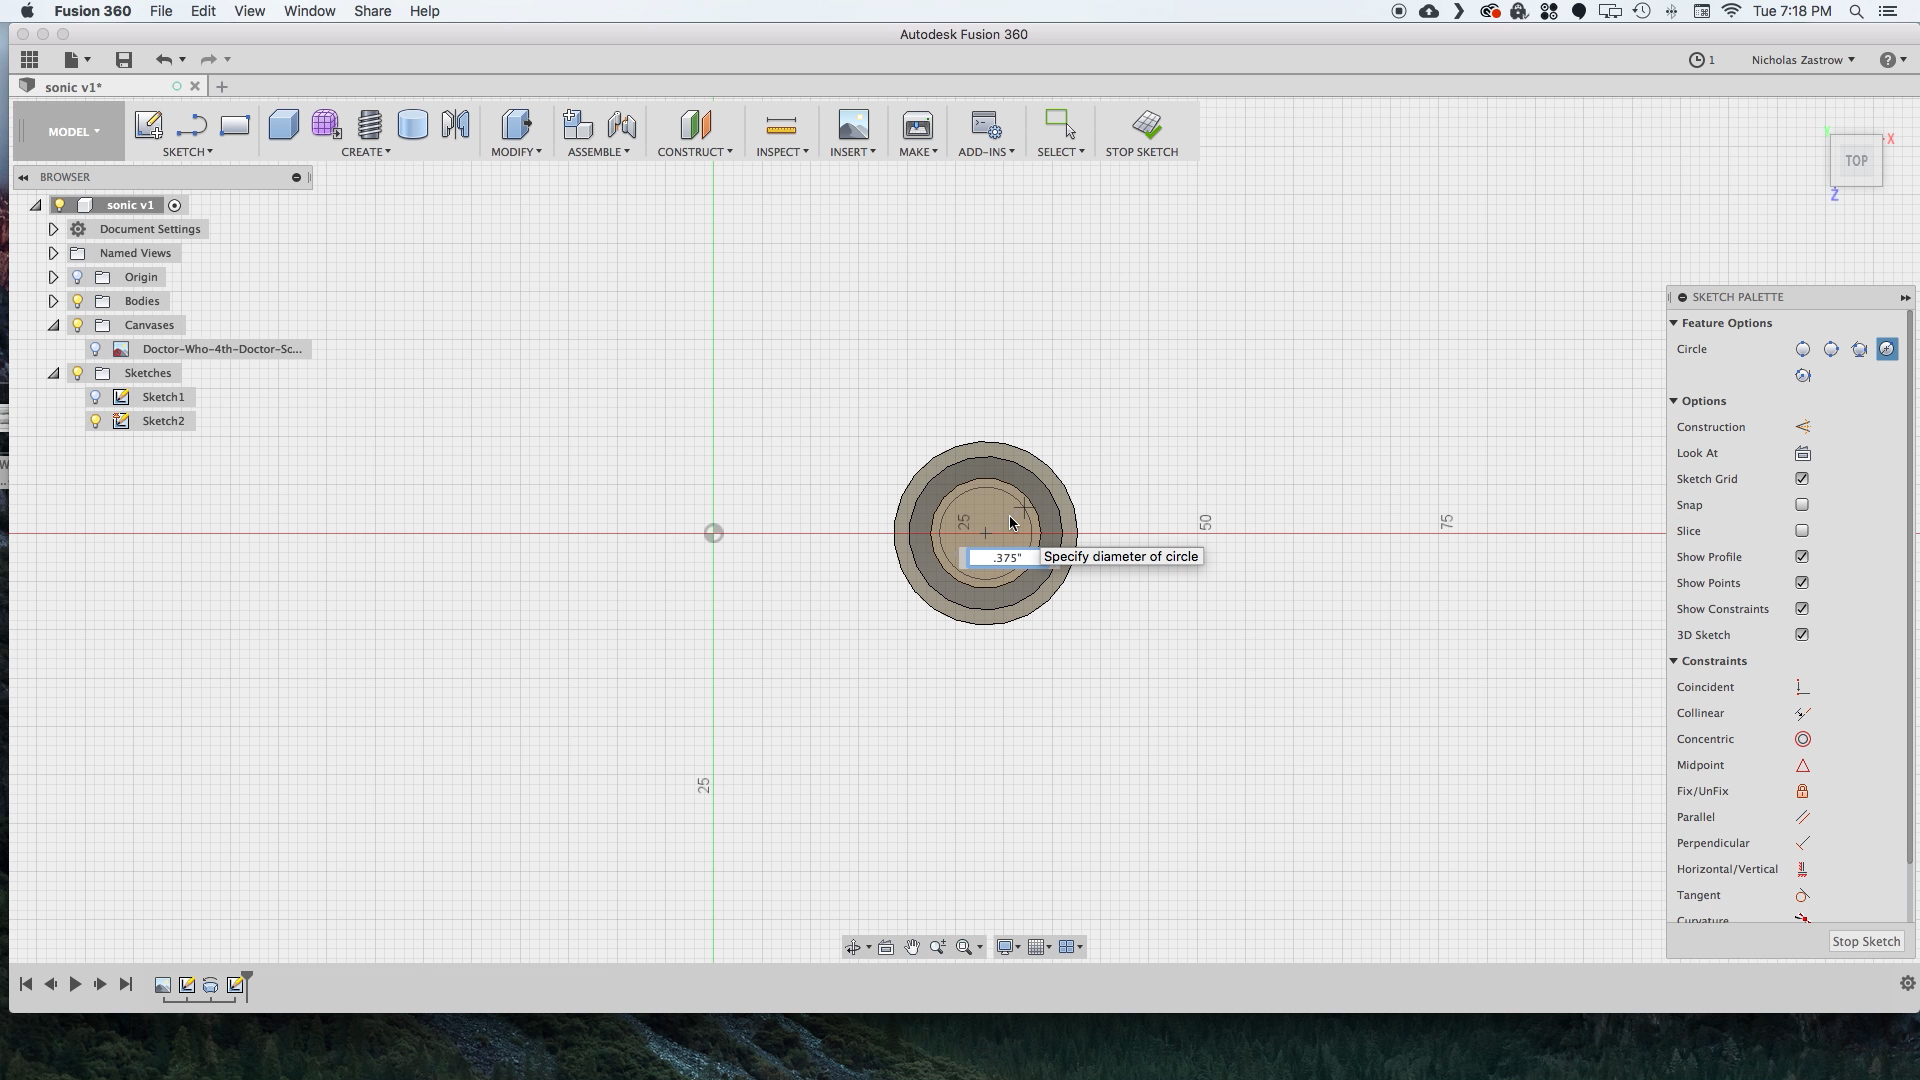This screenshot has height=1080, width=1920.
Task: Open the Edit menu
Action: click(x=203, y=11)
